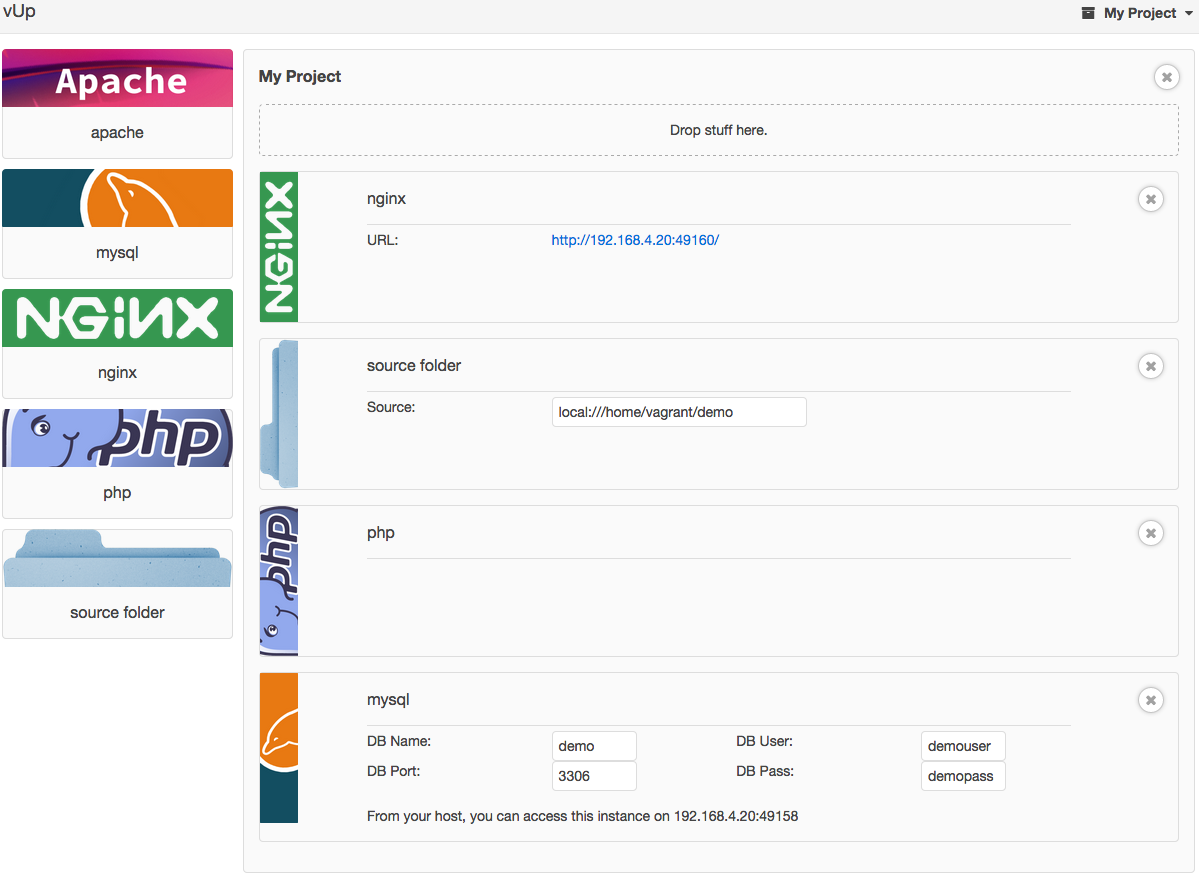This screenshot has width=1199, height=877.
Task: Click the 'nginx' label in sidebar
Action: point(117,372)
